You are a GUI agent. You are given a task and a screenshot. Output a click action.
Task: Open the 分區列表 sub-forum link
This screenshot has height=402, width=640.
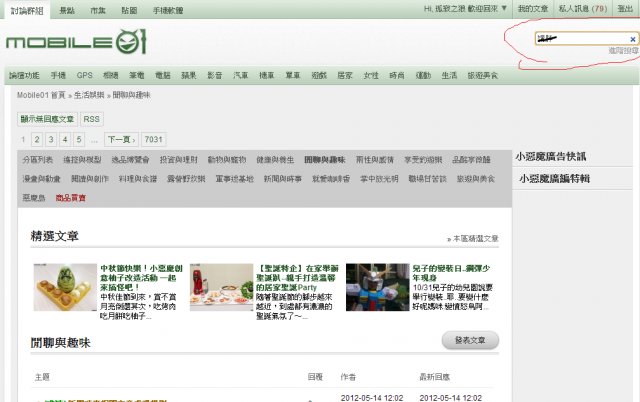tap(38, 160)
